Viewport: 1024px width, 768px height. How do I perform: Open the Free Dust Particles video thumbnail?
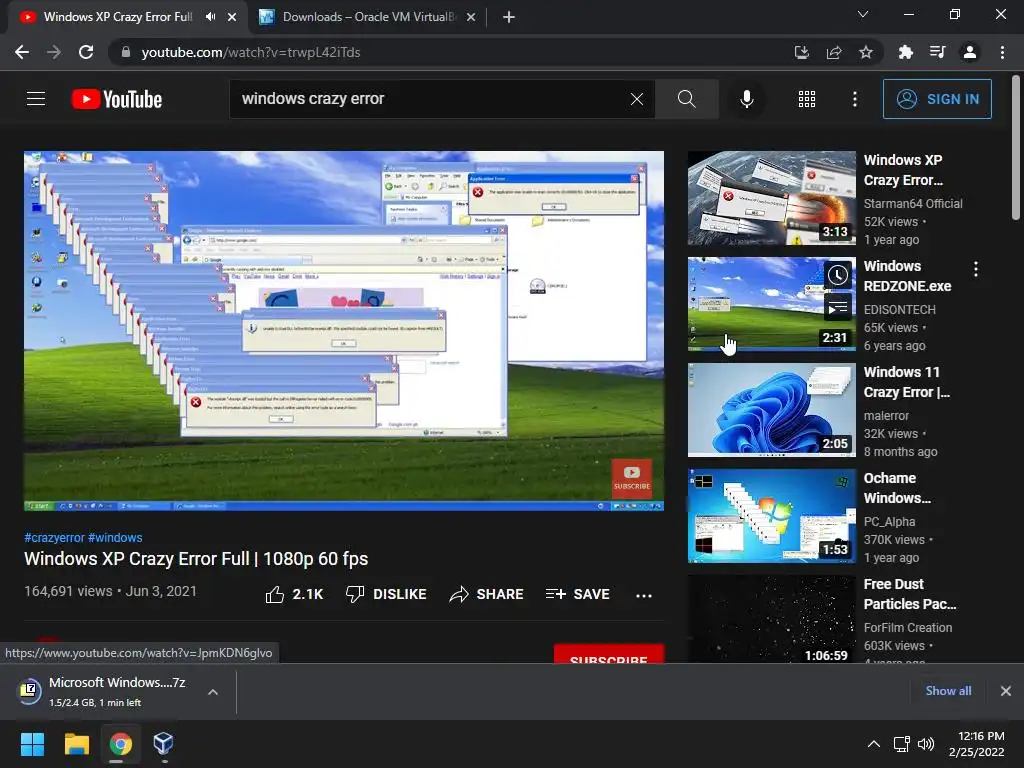(x=772, y=619)
